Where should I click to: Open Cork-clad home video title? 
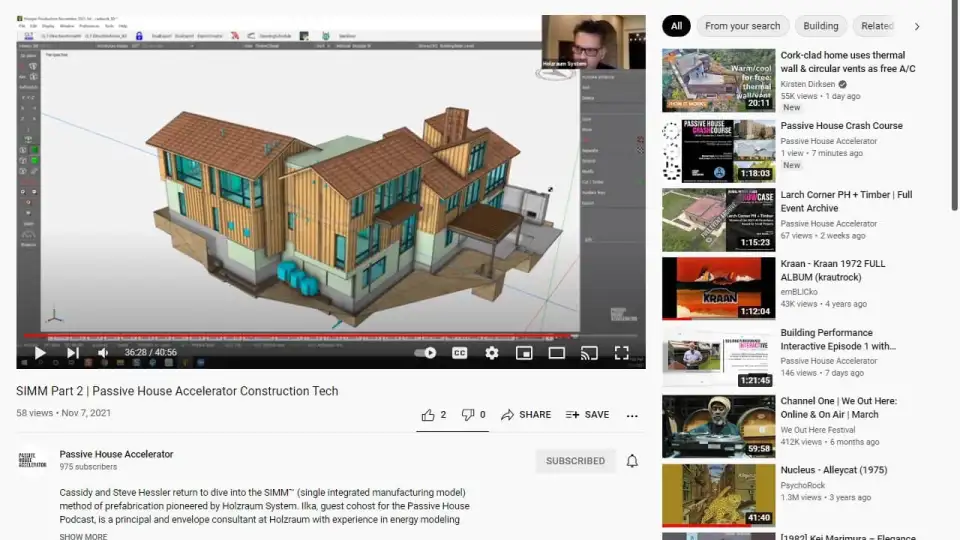click(x=848, y=62)
